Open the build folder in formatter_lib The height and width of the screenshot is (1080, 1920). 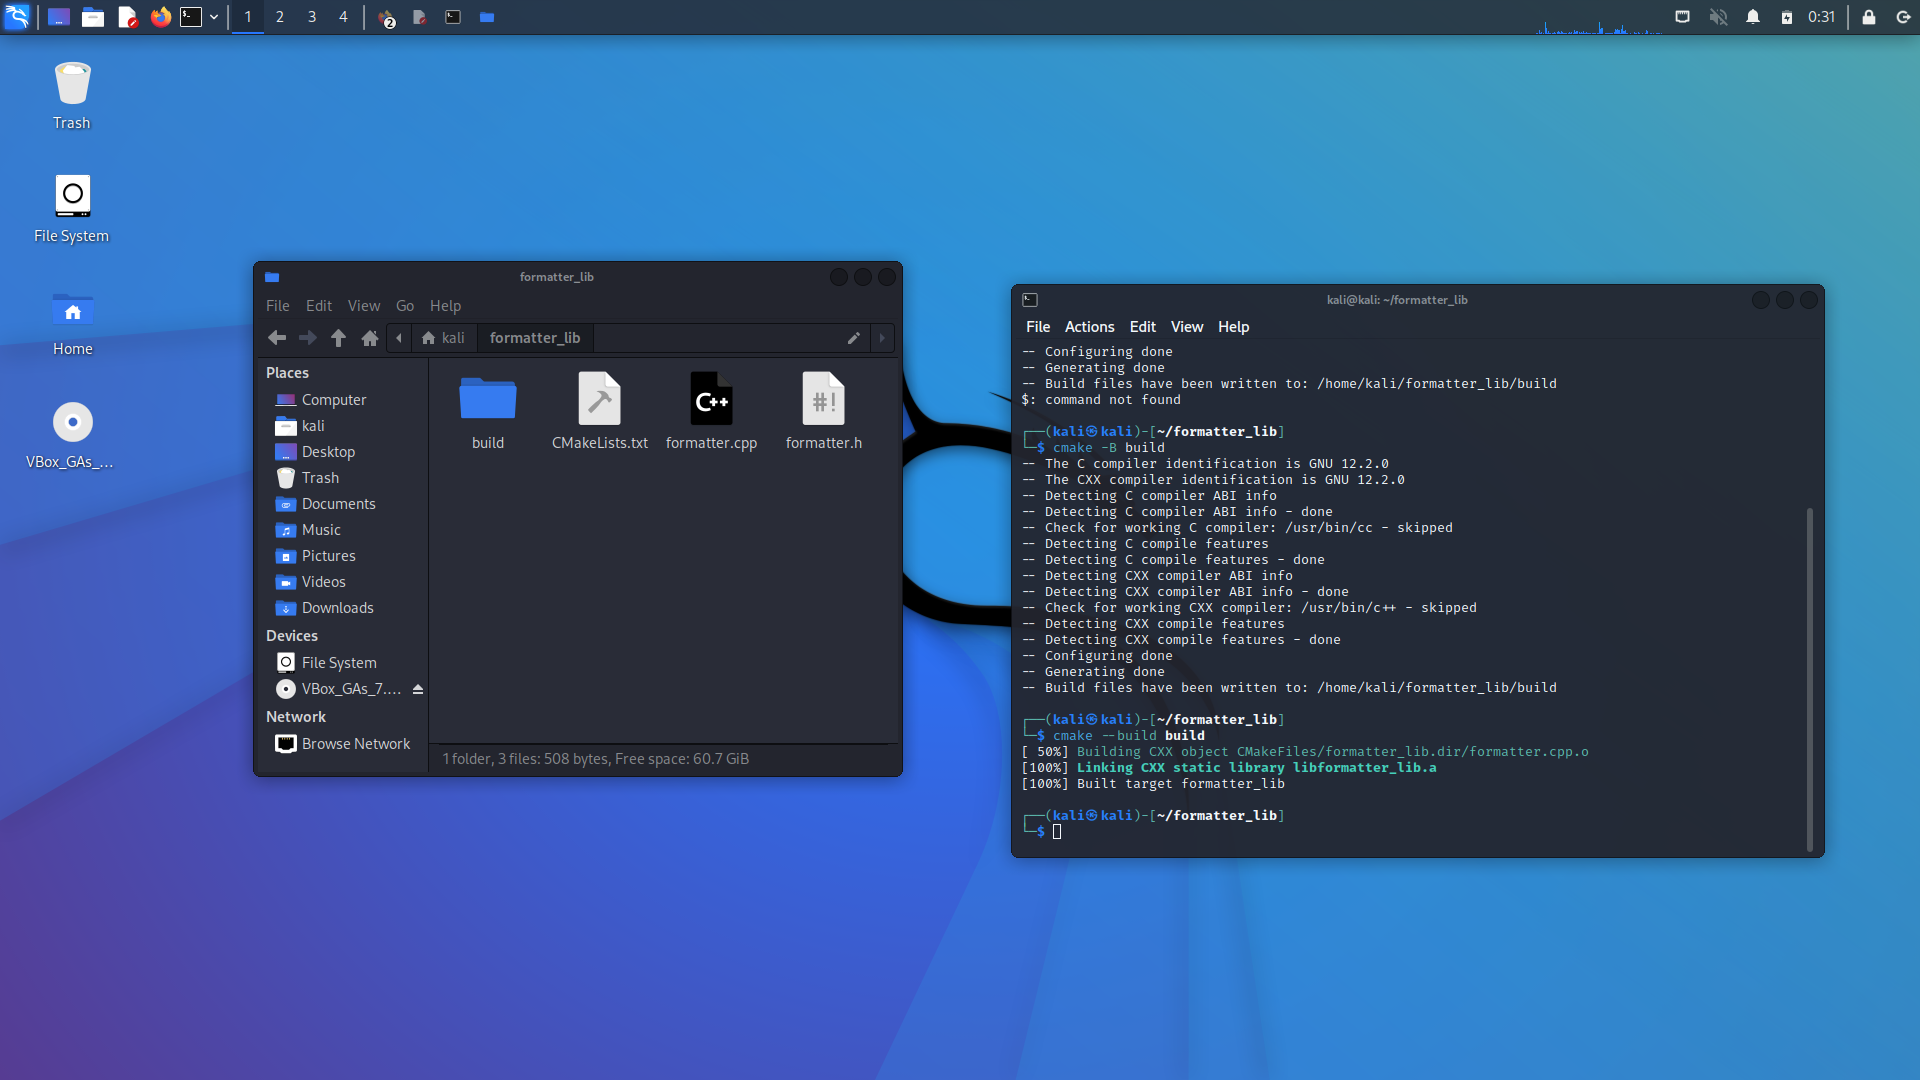[x=487, y=405]
